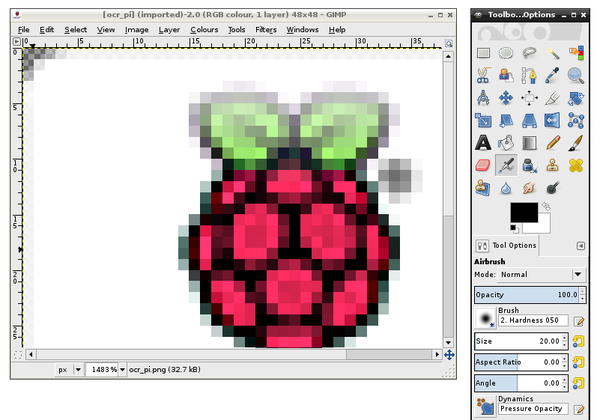This screenshot has height=420, width=600.
Task: Open the tool options tab menu arrow
Action: 580,246
